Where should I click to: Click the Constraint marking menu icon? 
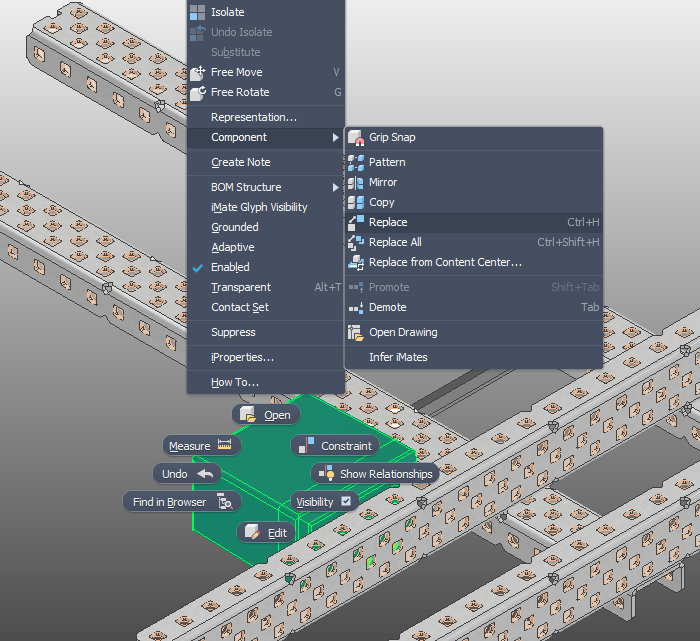[307, 445]
